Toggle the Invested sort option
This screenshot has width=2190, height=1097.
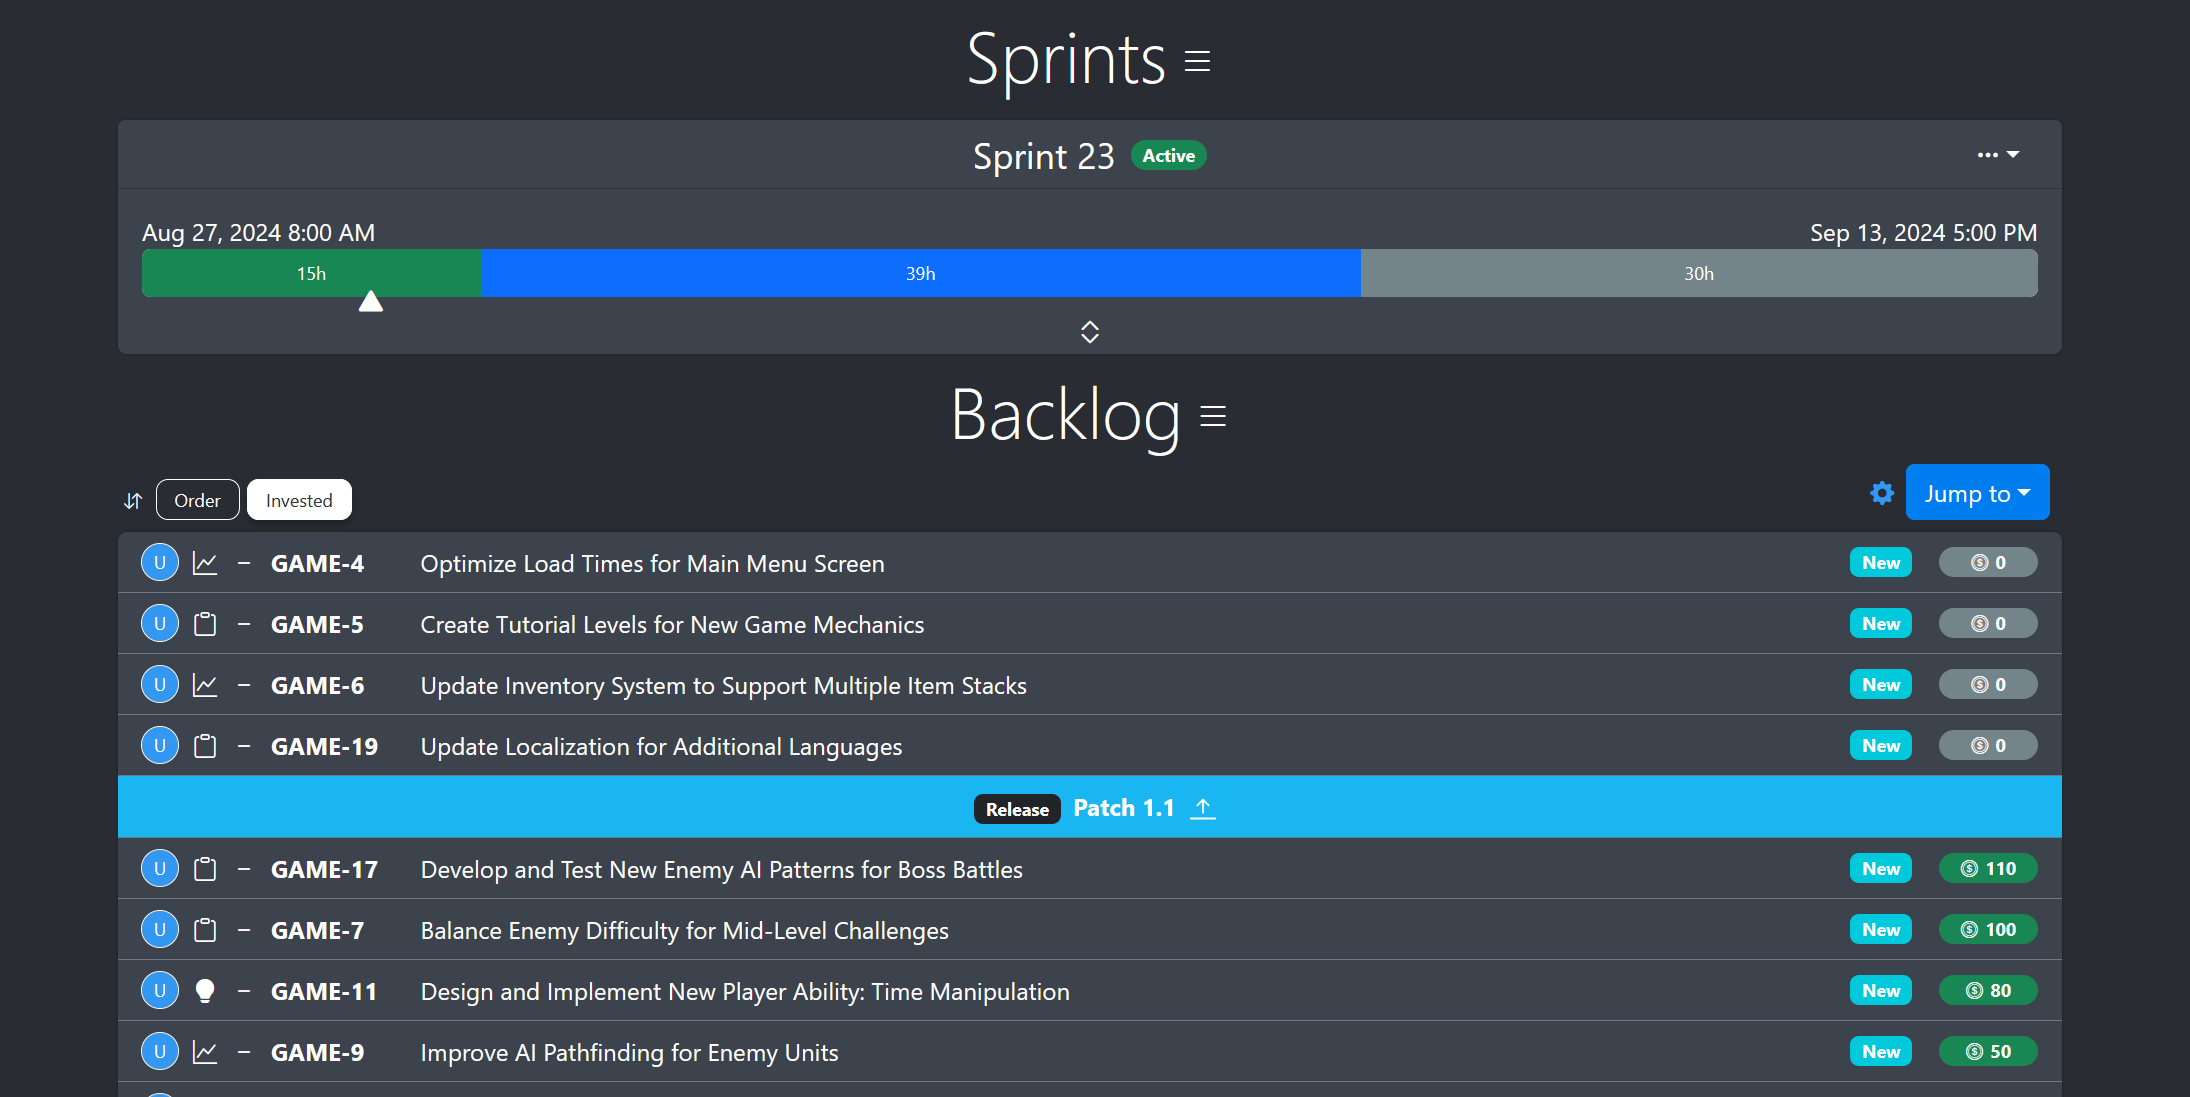pyautogui.click(x=298, y=499)
